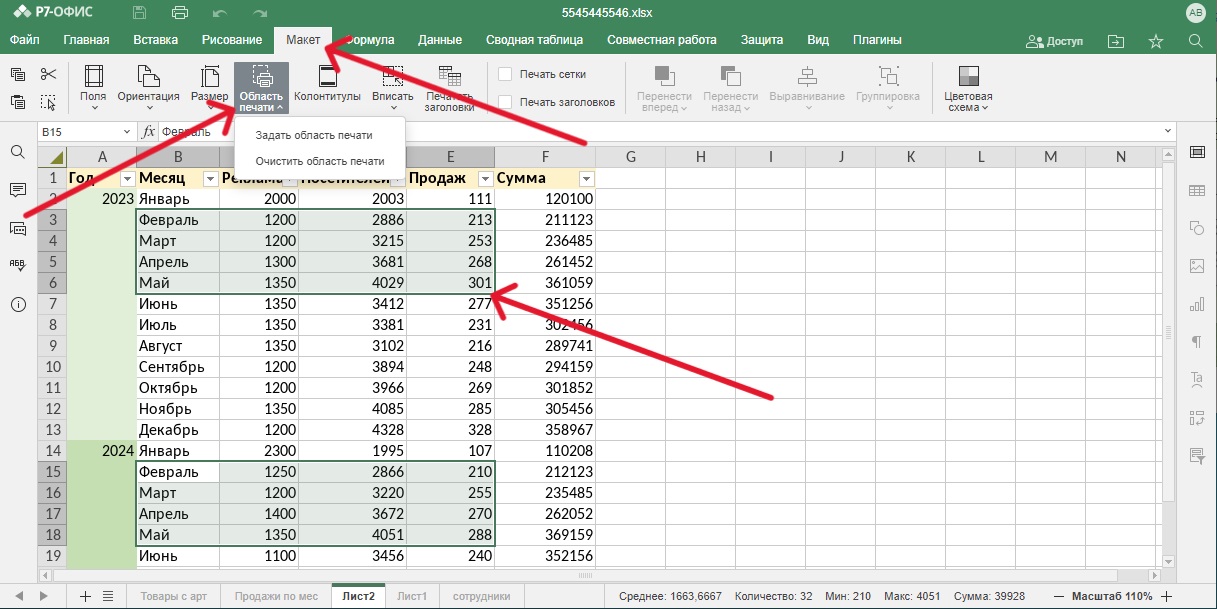The image size is (1217, 609).
Task: Click the undo arrow icon
Action: pos(220,13)
